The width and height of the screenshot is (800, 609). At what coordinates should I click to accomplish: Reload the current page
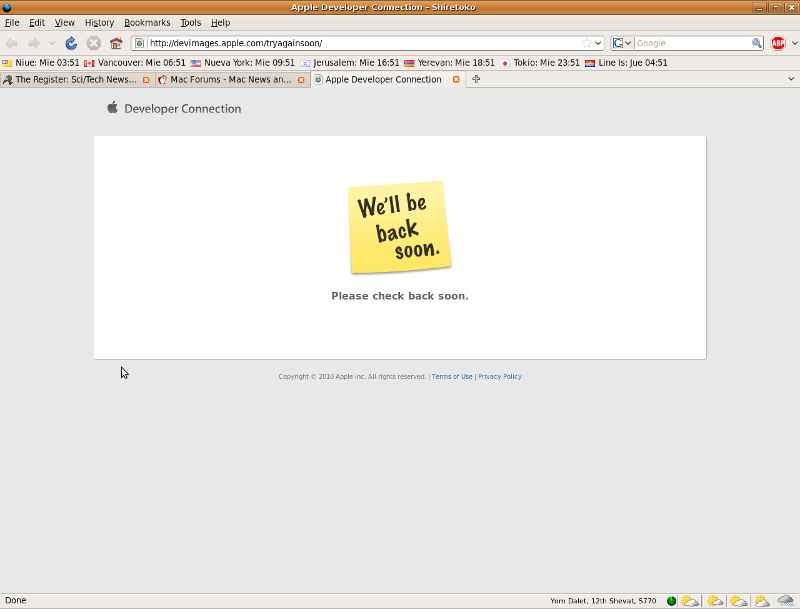[x=71, y=43]
